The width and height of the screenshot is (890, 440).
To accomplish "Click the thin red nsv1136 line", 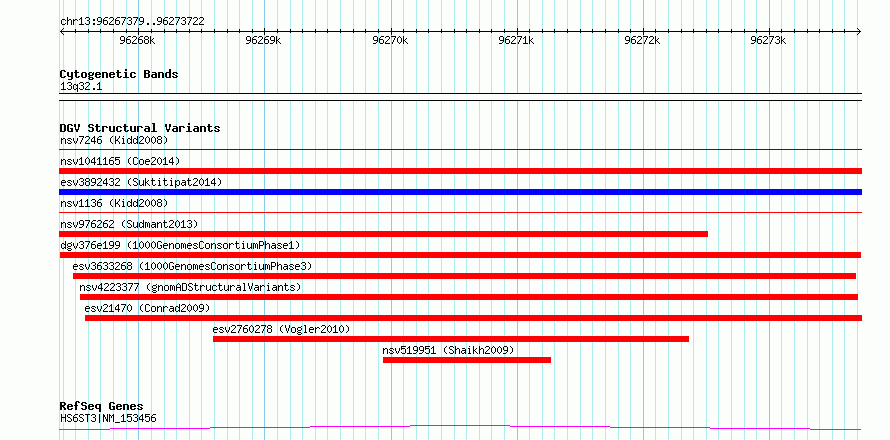I will [460, 213].
